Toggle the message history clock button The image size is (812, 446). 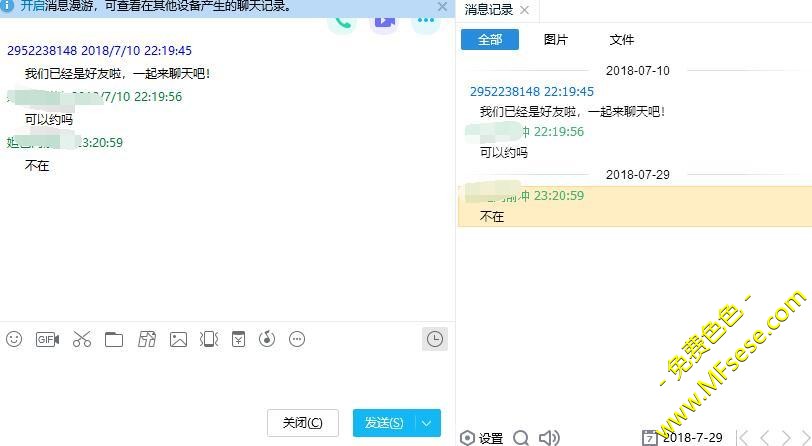[434, 339]
